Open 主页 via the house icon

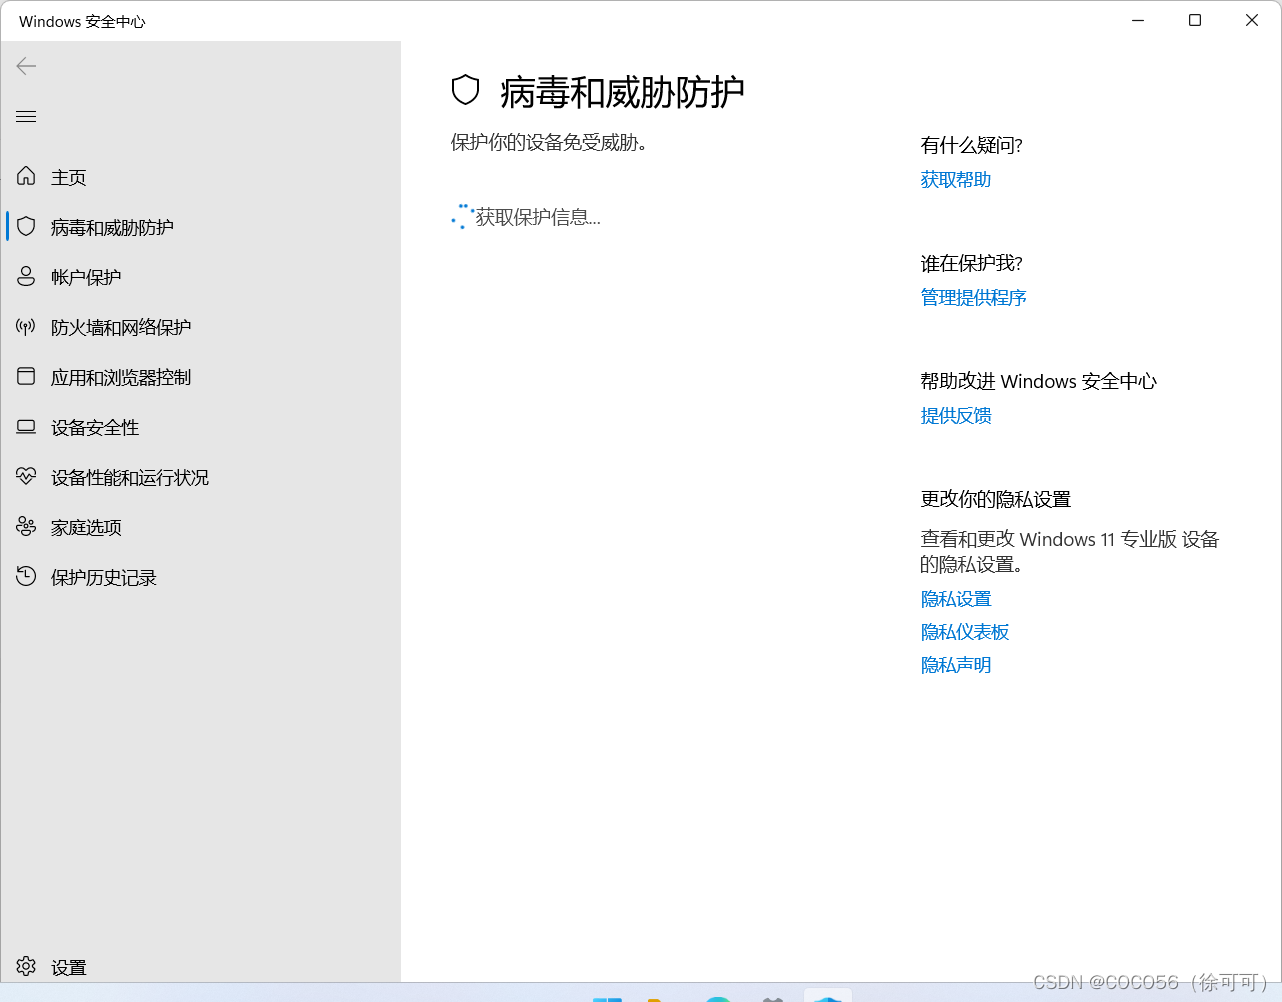[26, 176]
